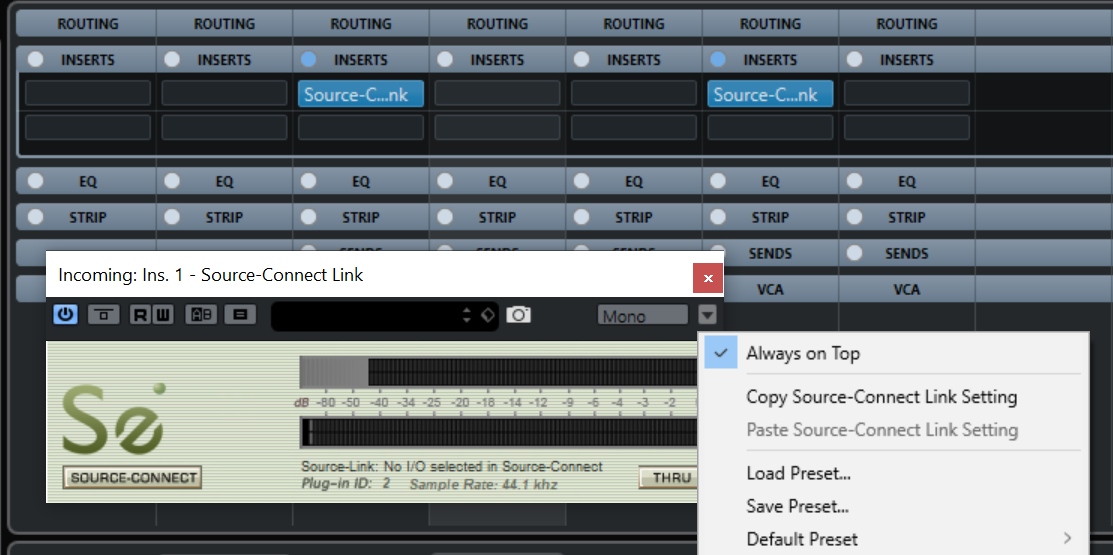
Task: Click the bypass effect icon
Action: coord(103,315)
